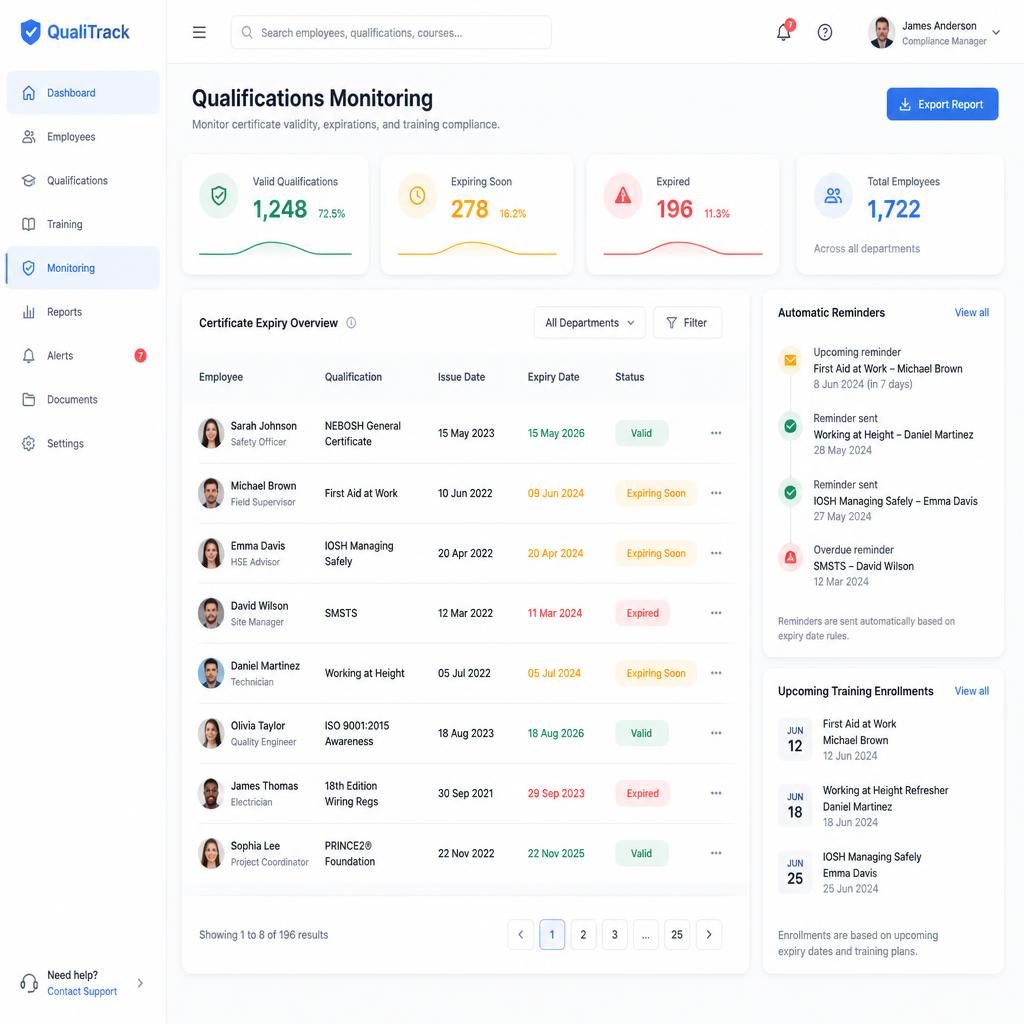Click the headset support icon

(x=29, y=983)
